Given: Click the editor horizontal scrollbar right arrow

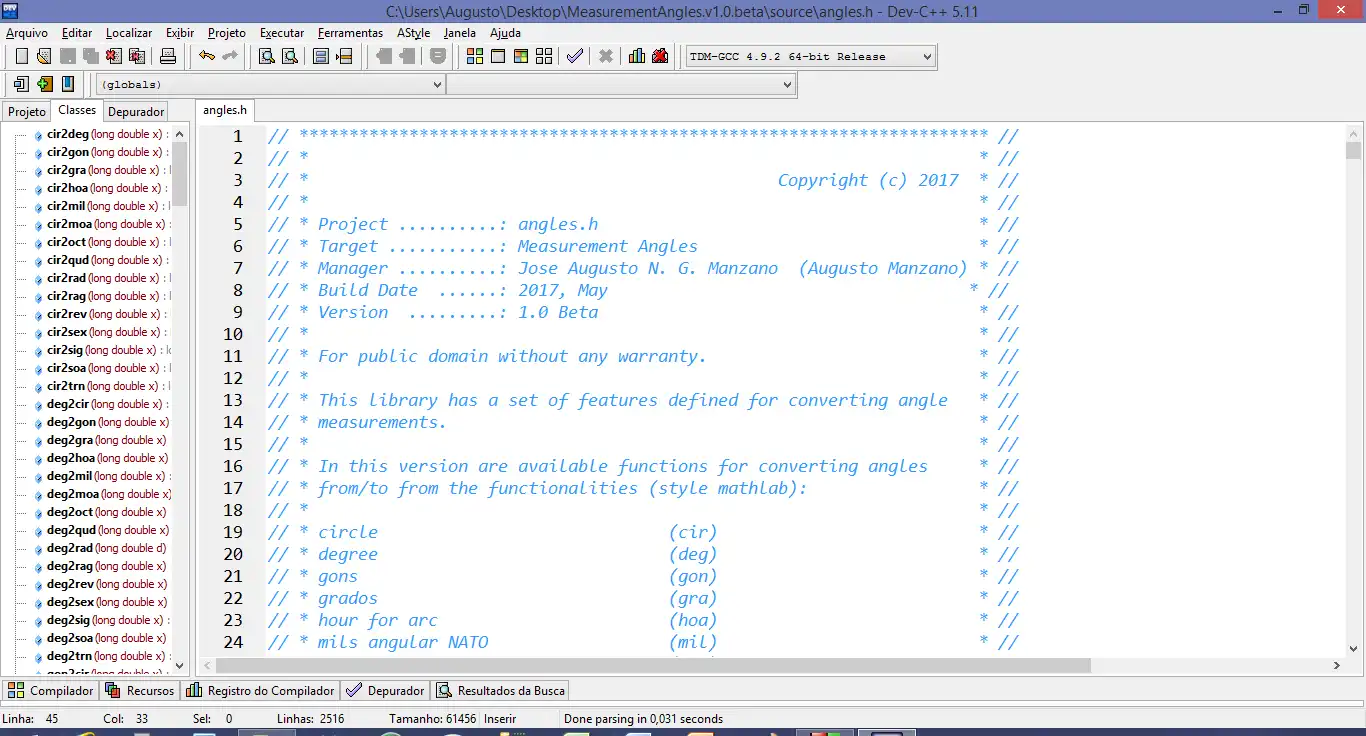Looking at the screenshot, I should click(1337, 665).
